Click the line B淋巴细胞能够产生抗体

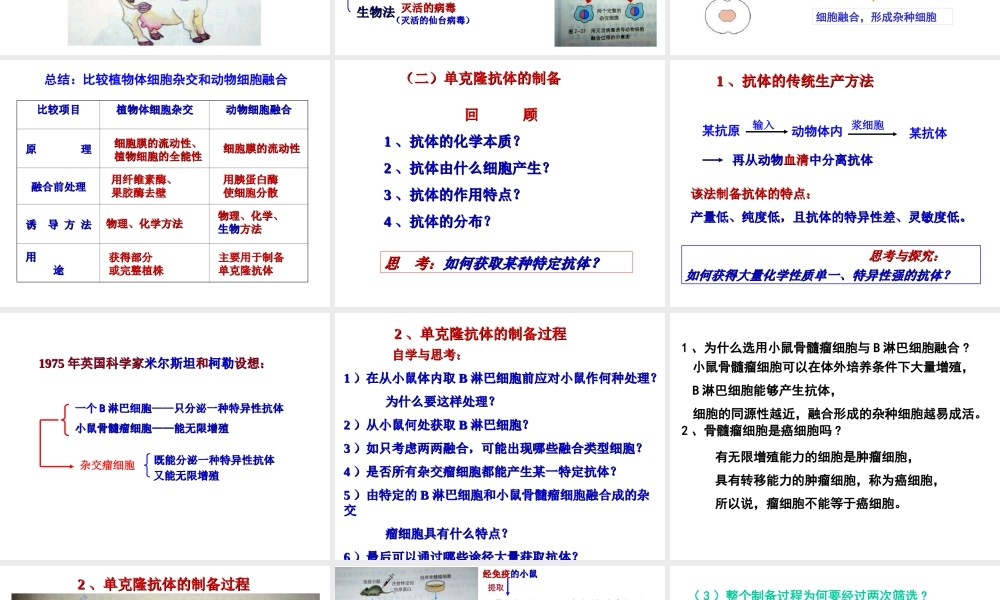tap(763, 391)
